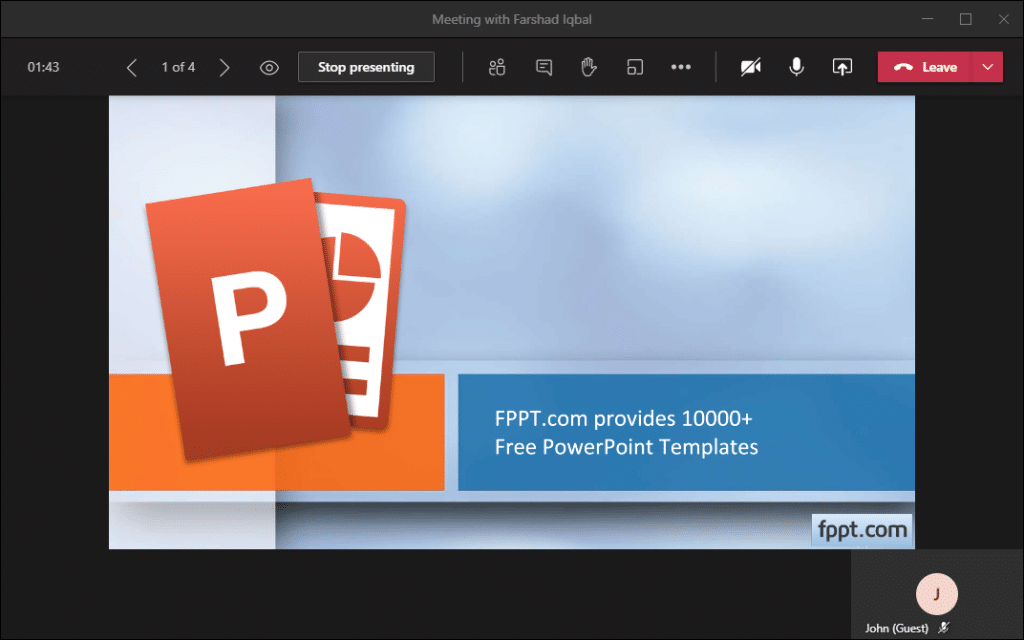Viewport: 1024px width, 640px height.
Task: Open the meeting chat
Action: pos(543,67)
